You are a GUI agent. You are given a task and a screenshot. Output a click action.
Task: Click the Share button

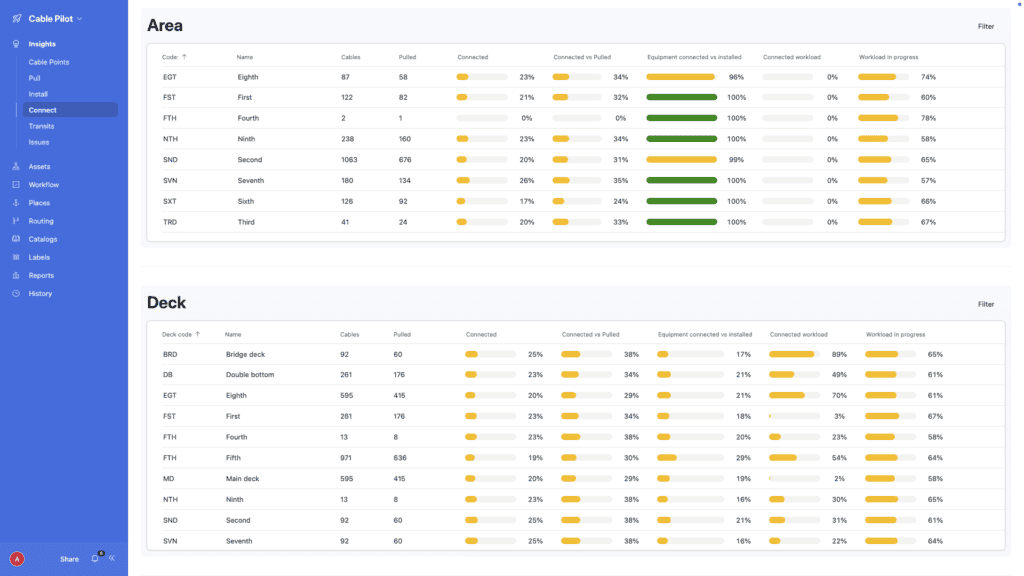click(x=68, y=559)
